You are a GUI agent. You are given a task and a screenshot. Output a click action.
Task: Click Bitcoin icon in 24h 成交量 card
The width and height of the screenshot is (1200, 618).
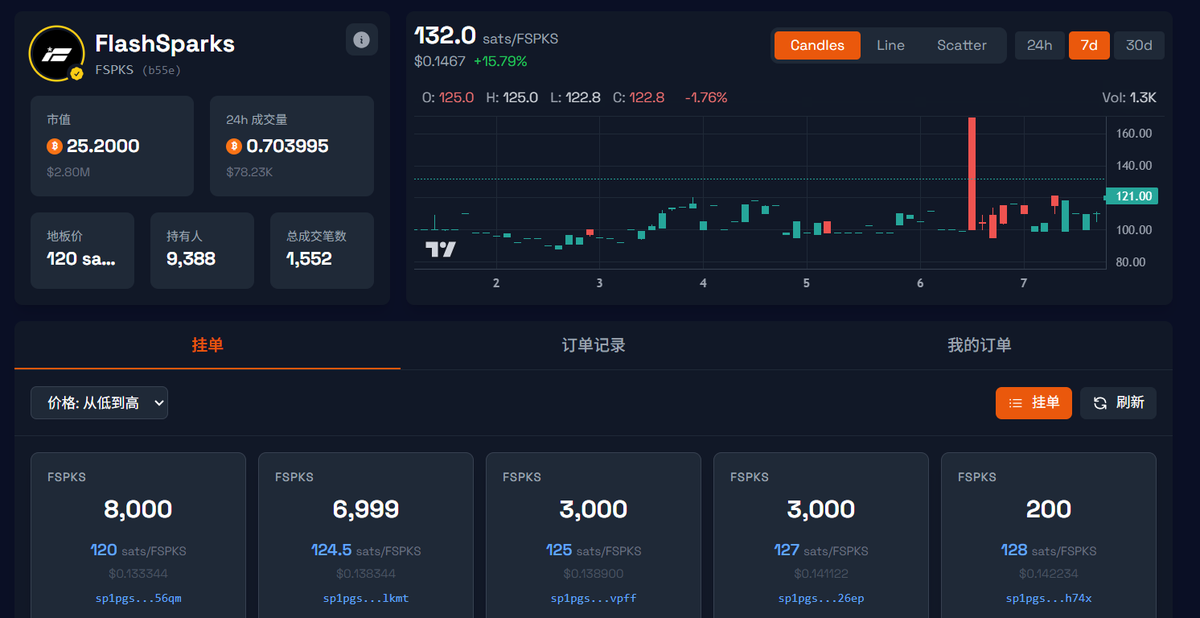click(236, 147)
